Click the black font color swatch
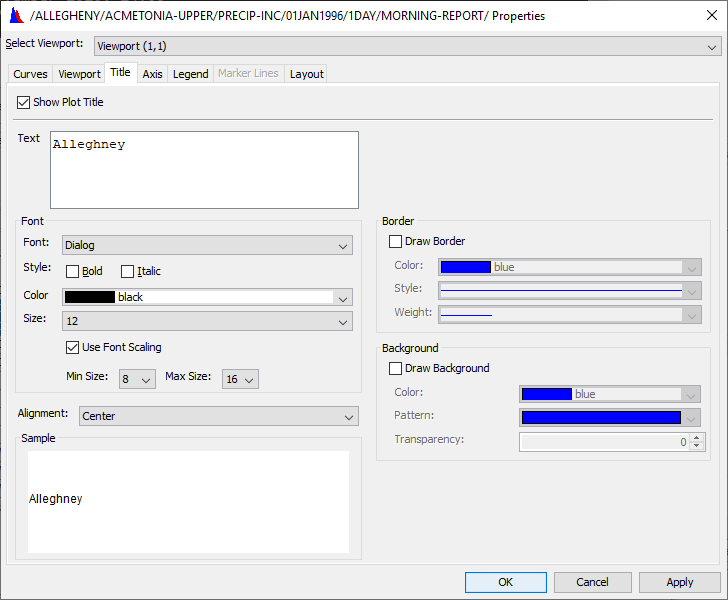 (90, 297)
